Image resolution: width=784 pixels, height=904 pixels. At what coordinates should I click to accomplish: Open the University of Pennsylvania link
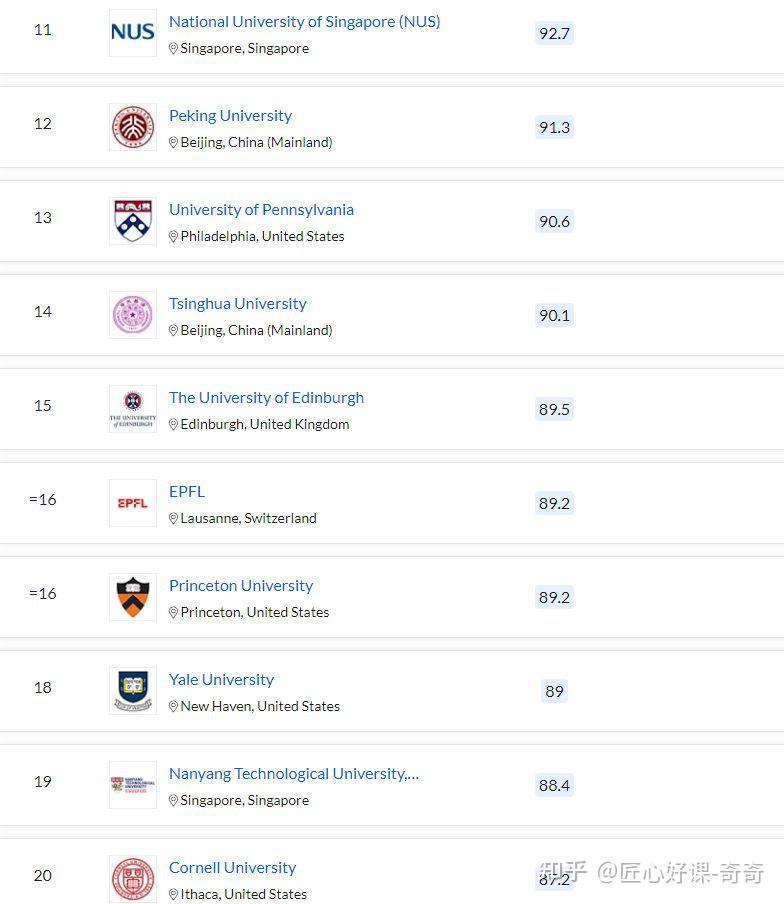(x=261, y=210)
